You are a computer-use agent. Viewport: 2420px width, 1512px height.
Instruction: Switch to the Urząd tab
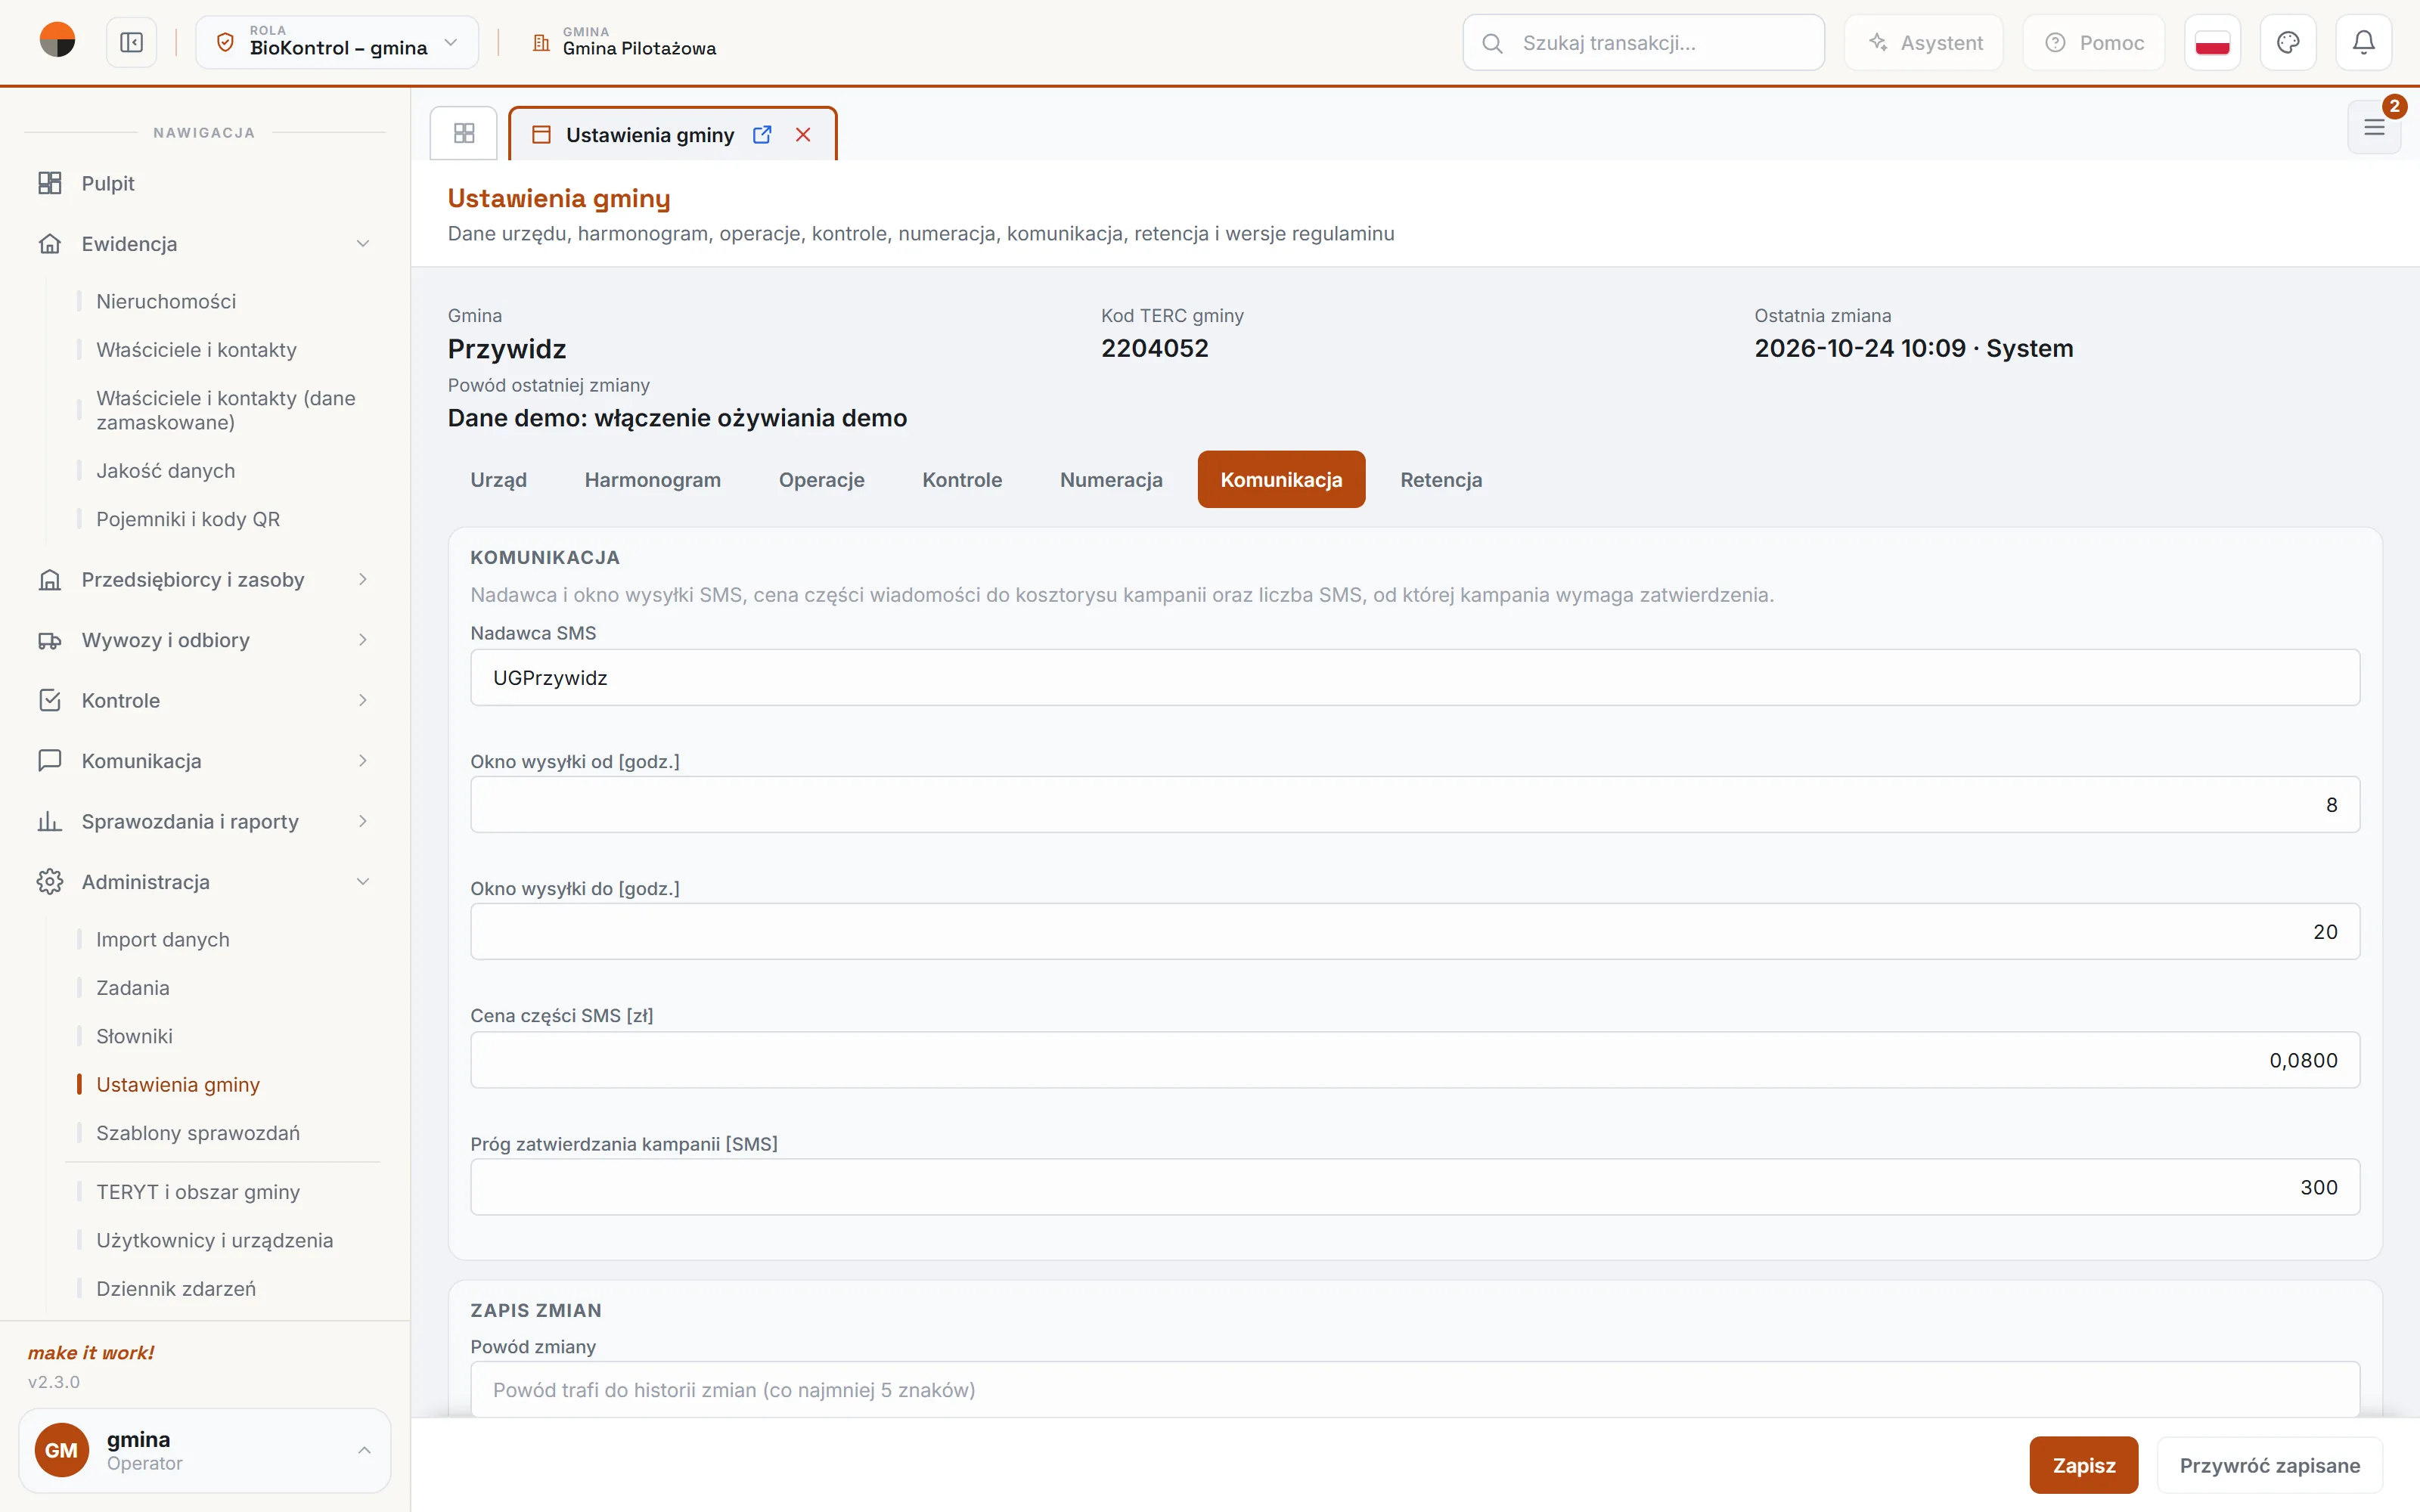tap(498, 480)
